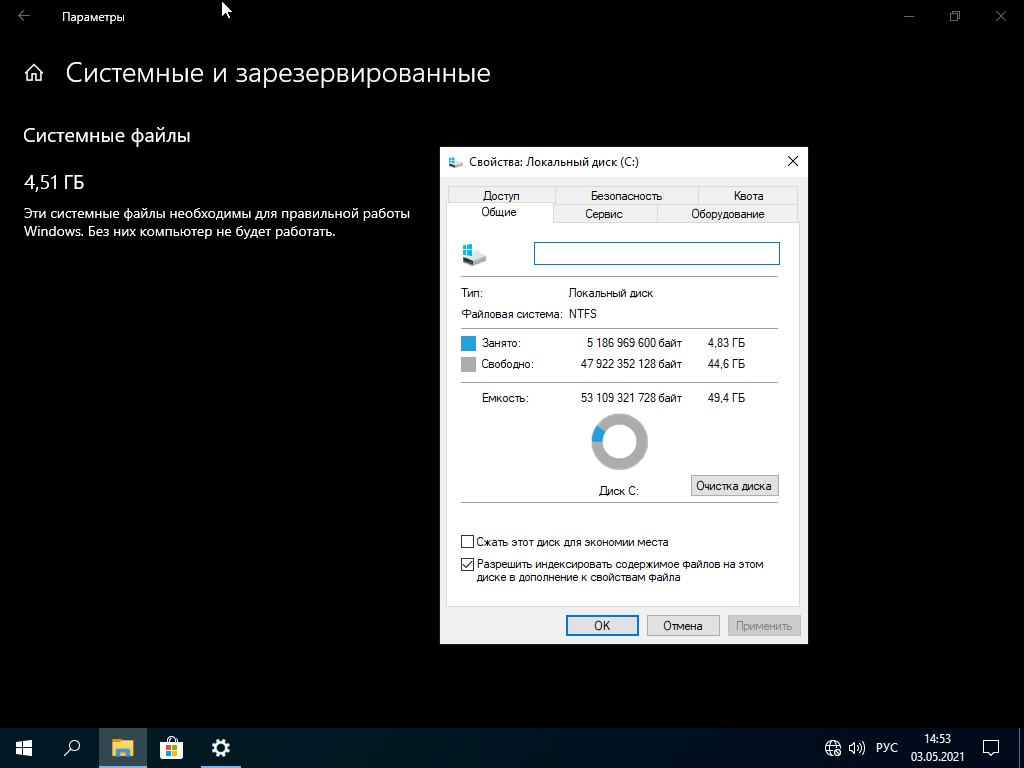
Task: Switch to the Доступ tab
Action: pyautogui.click(x=502, y=195)
